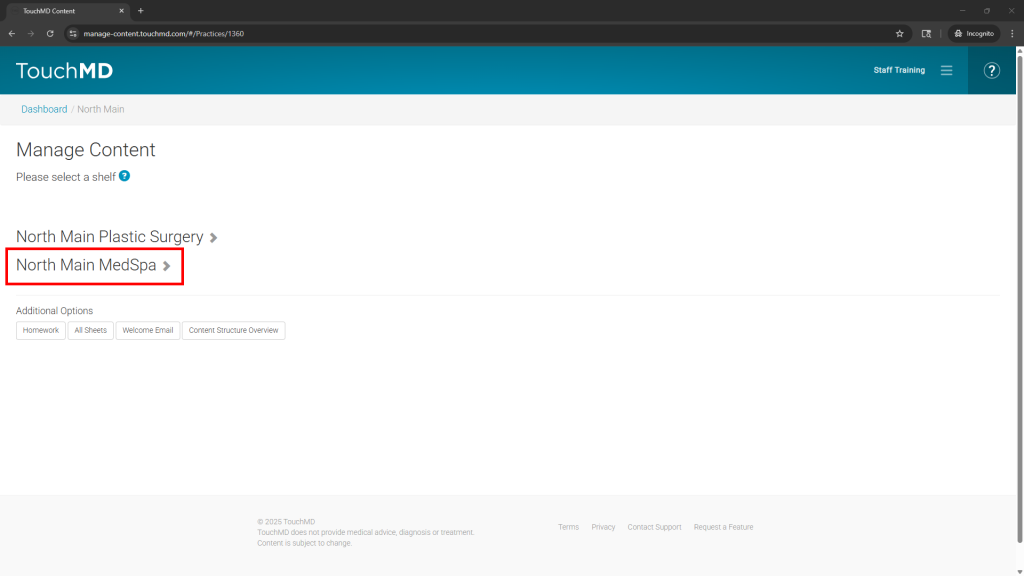The image size is (1024, 576).
Task: Open the Chrome three-dot menu
Action: 1012,33
